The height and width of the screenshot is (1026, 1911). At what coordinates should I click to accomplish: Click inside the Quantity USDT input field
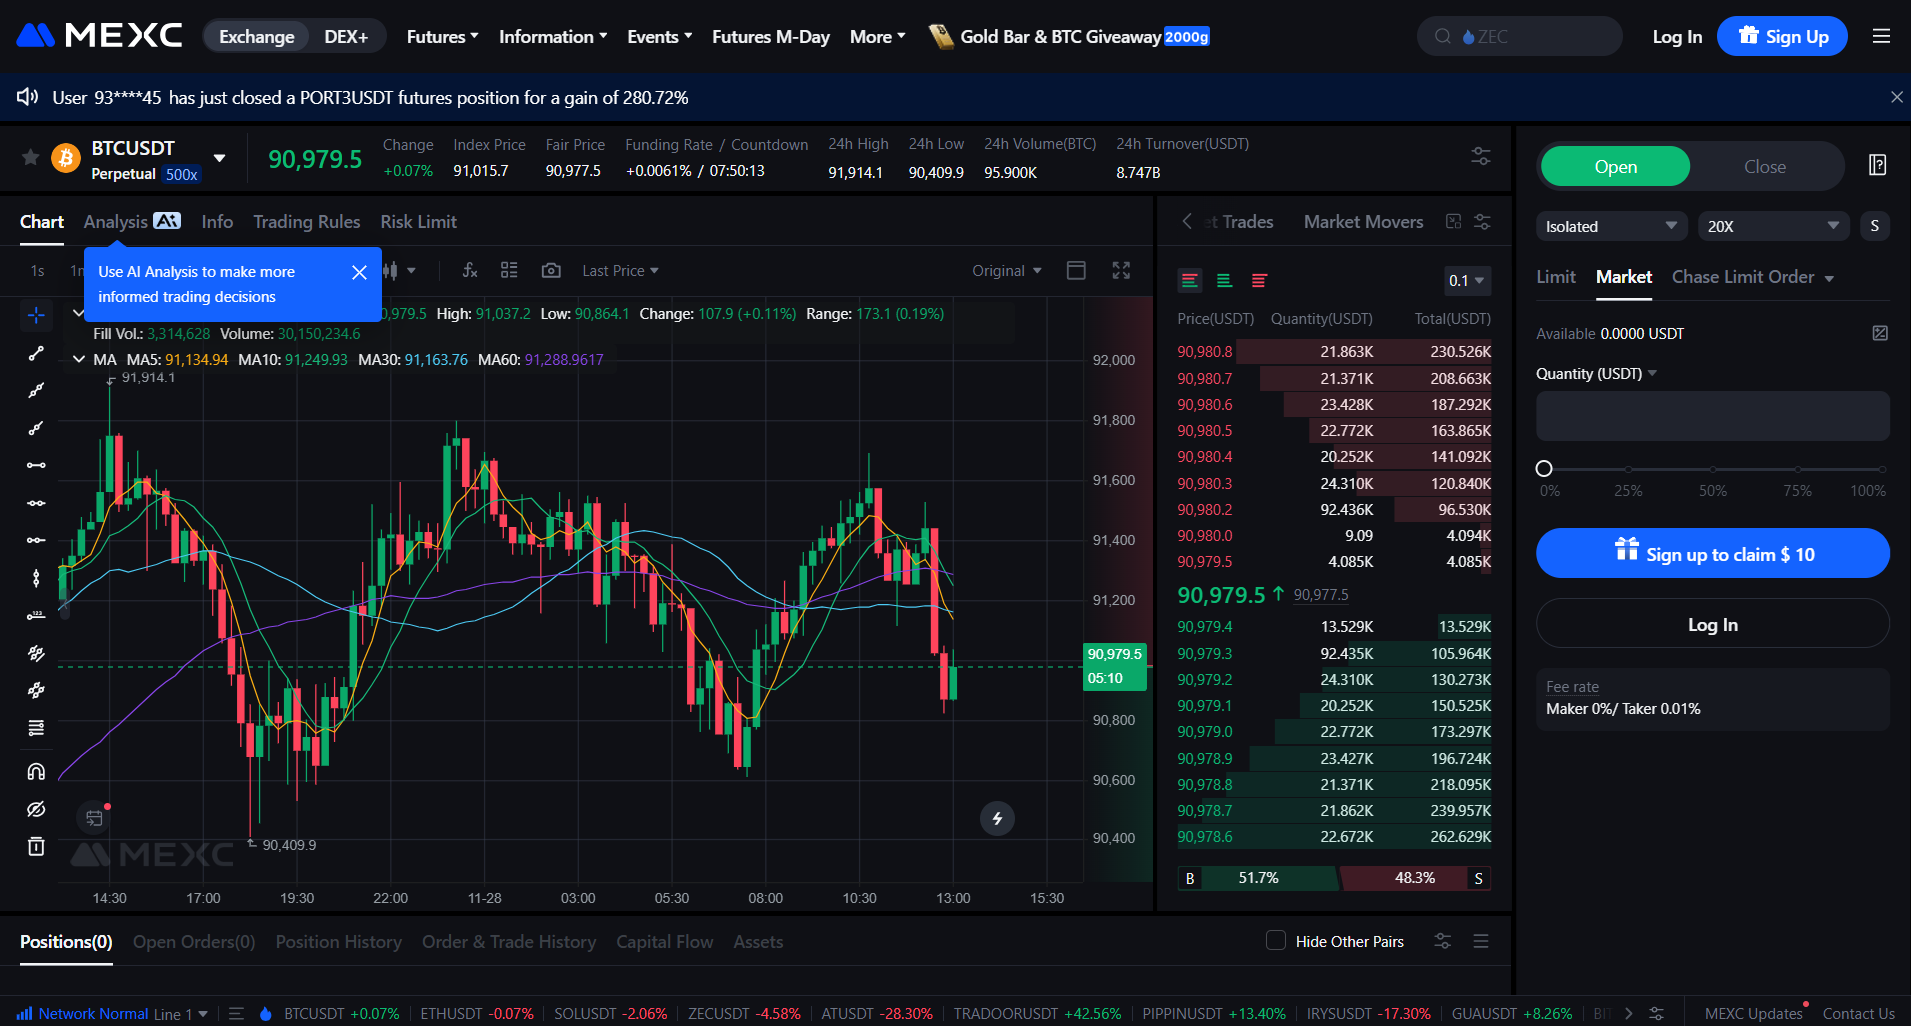(x=1712, y=416)
